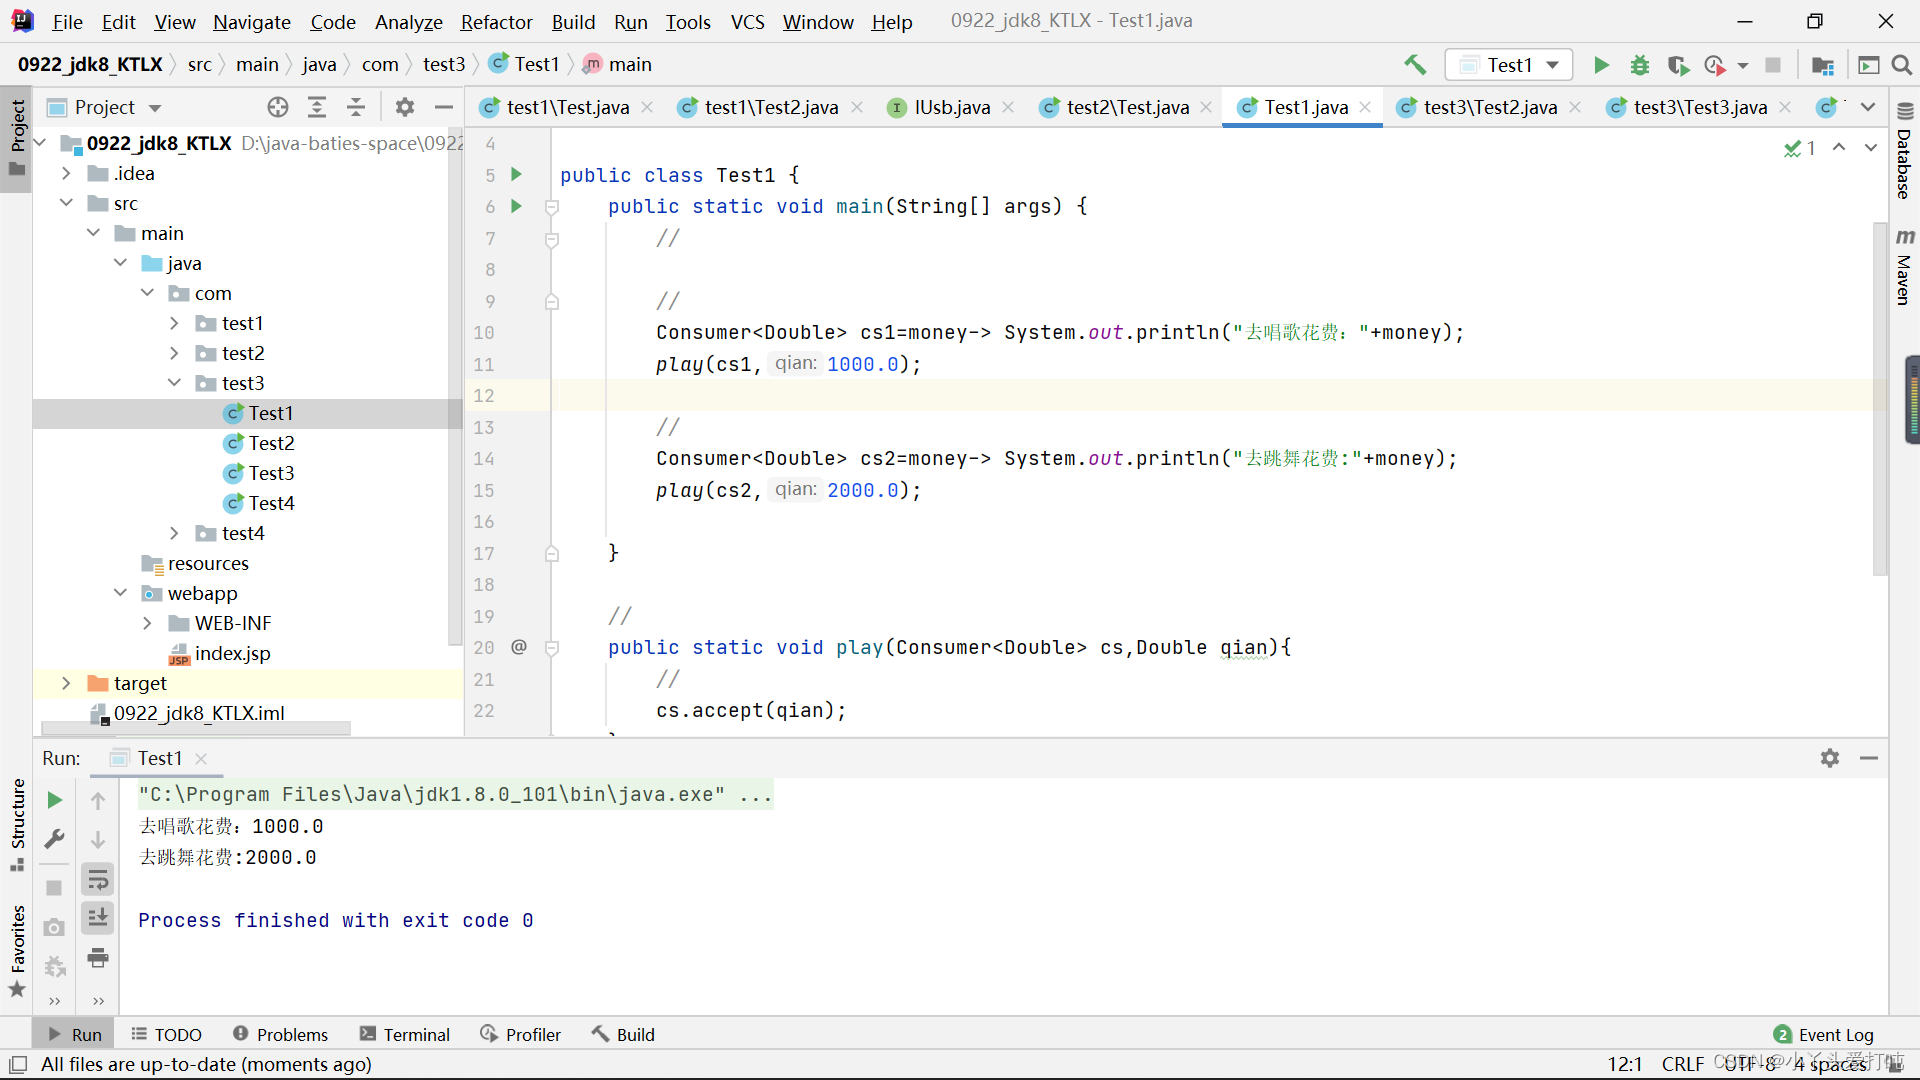Click the 12:1 caret position indicator

pos(1625,1064)
